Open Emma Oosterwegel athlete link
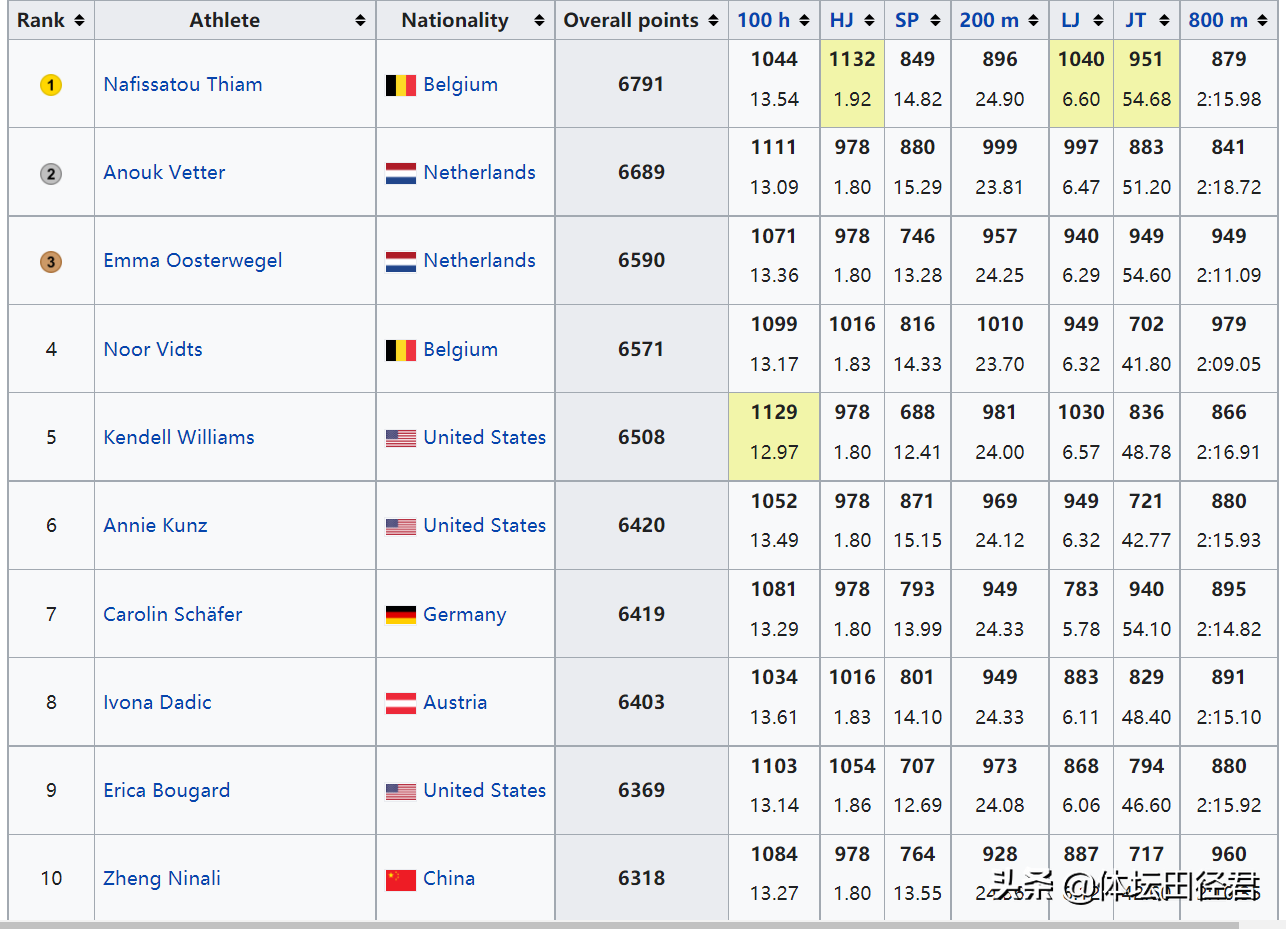This screenshot has height=929, width=1286. pos(193,261)
